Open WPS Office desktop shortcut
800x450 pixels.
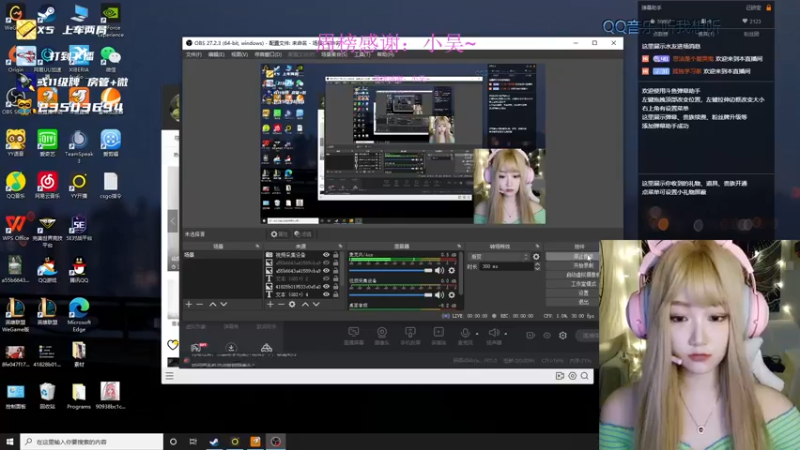point(15,227)
